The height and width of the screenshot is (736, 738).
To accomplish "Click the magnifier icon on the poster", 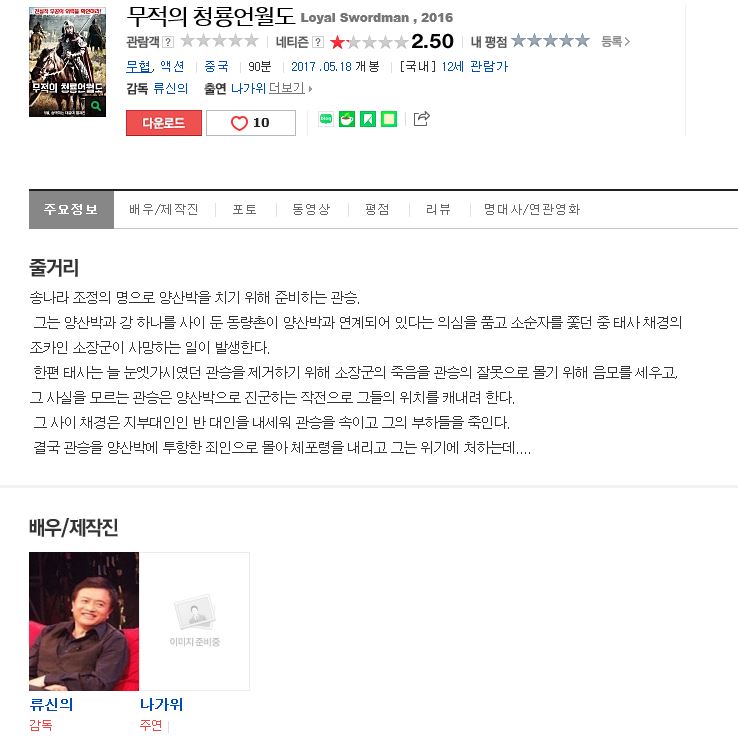I will [x=96, y=105].
